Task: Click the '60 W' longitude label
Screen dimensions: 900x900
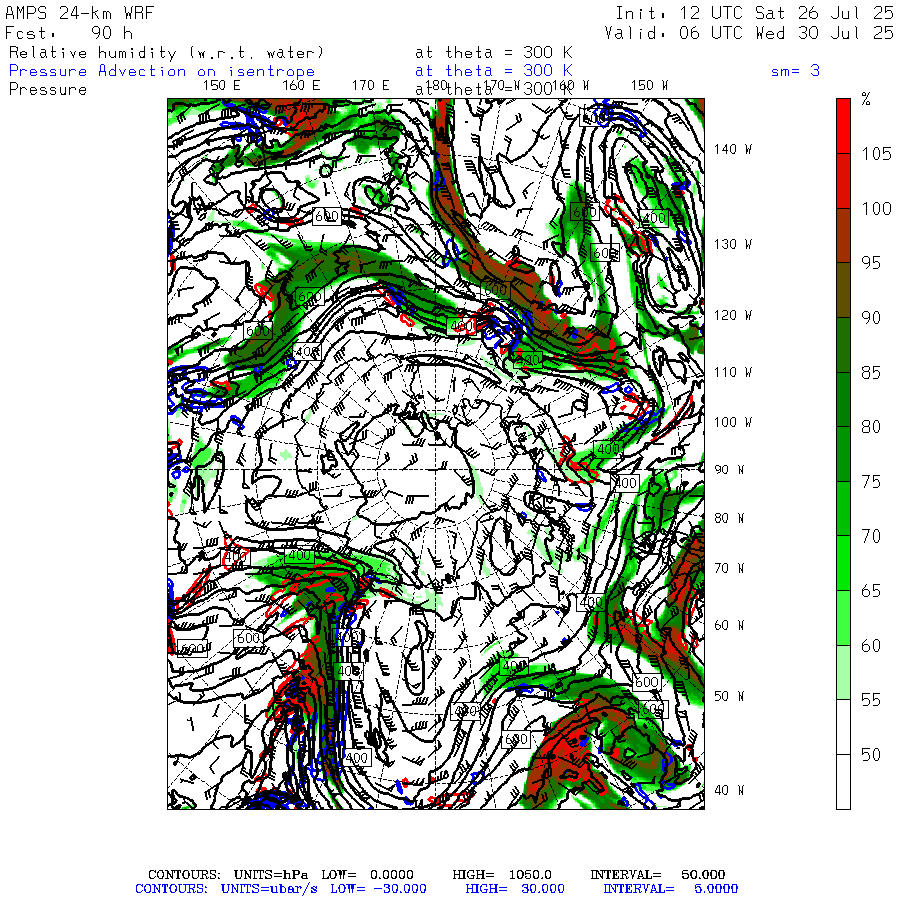Action: tap(729, 625)
